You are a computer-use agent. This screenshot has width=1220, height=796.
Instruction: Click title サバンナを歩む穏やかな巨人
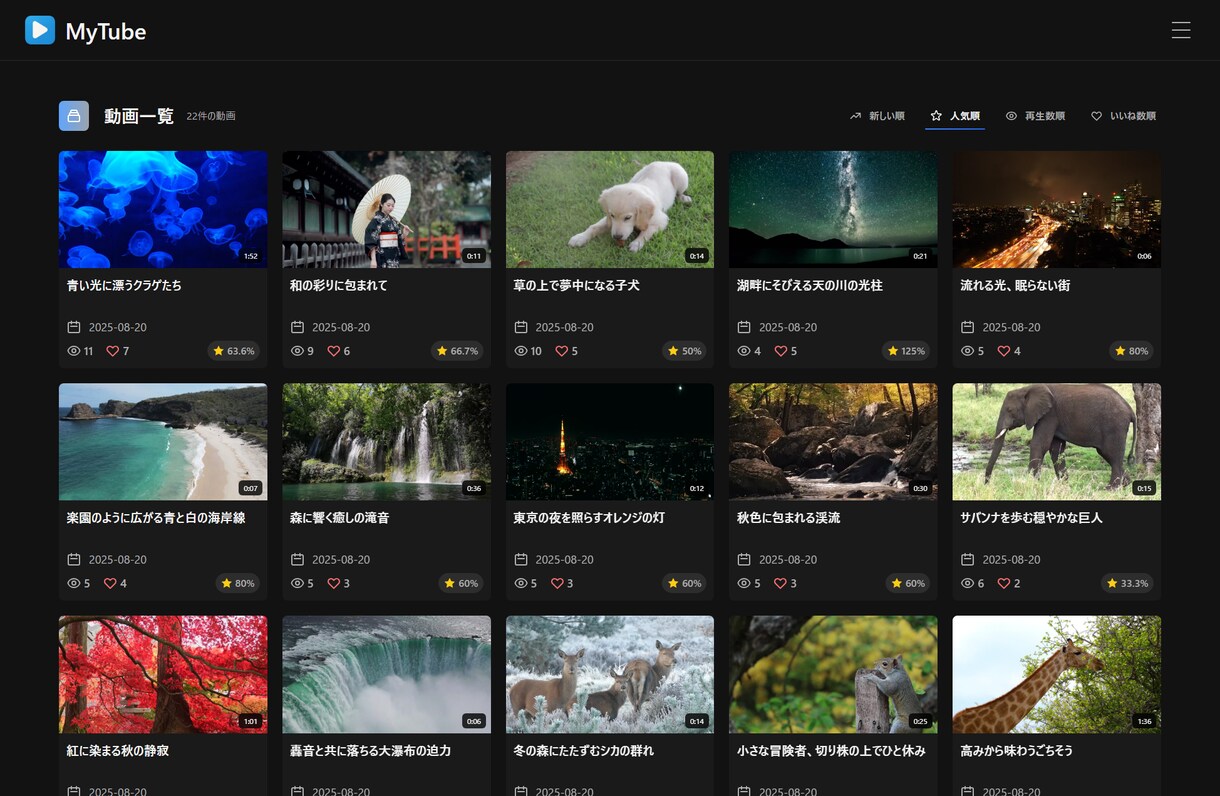1032,518
